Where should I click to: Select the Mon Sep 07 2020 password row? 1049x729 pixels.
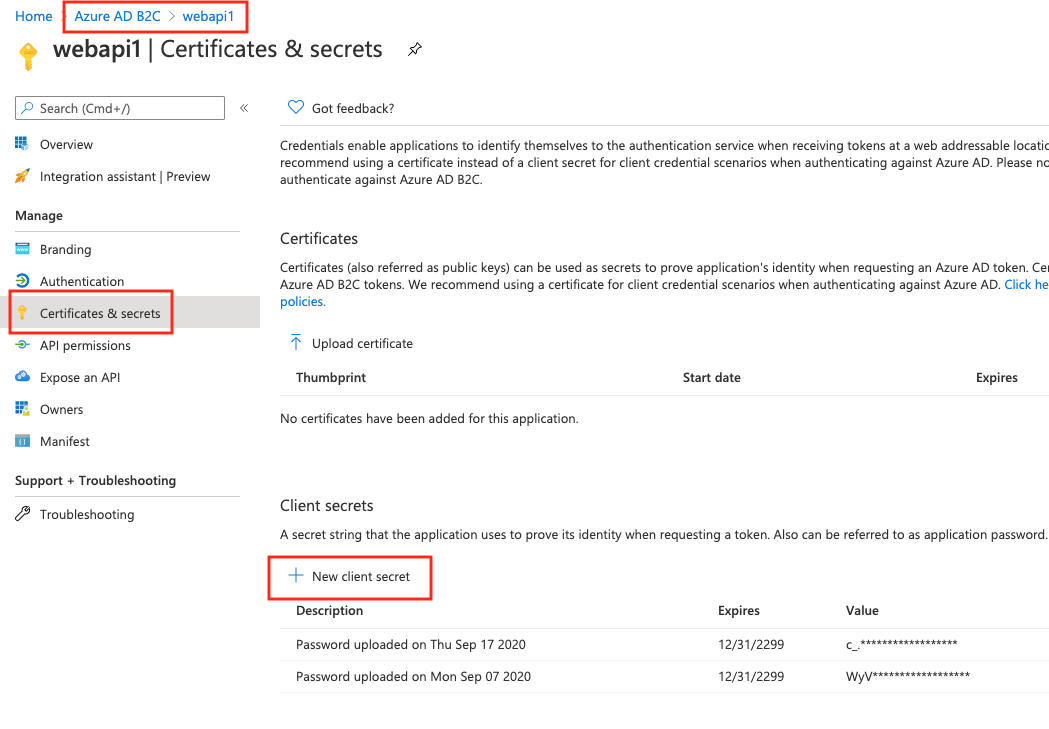click(x=664, y=677)
